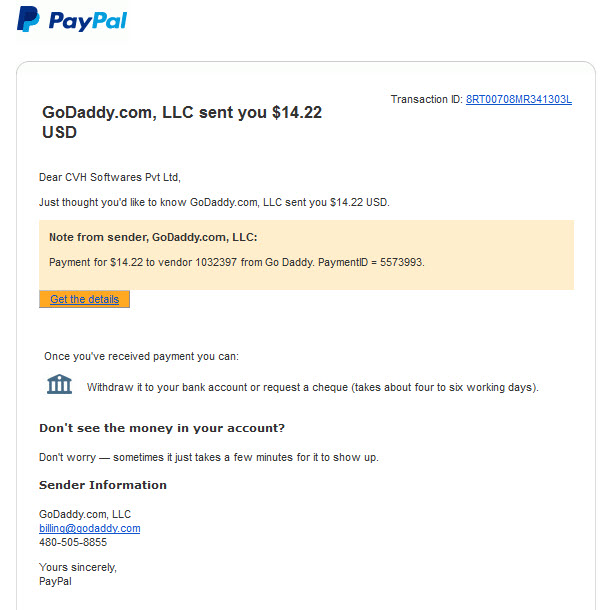Image resolution: width=612 pixels, height=610 pixels.
Task: Click the Don't worry few minutes sentence
Action: 209,457
